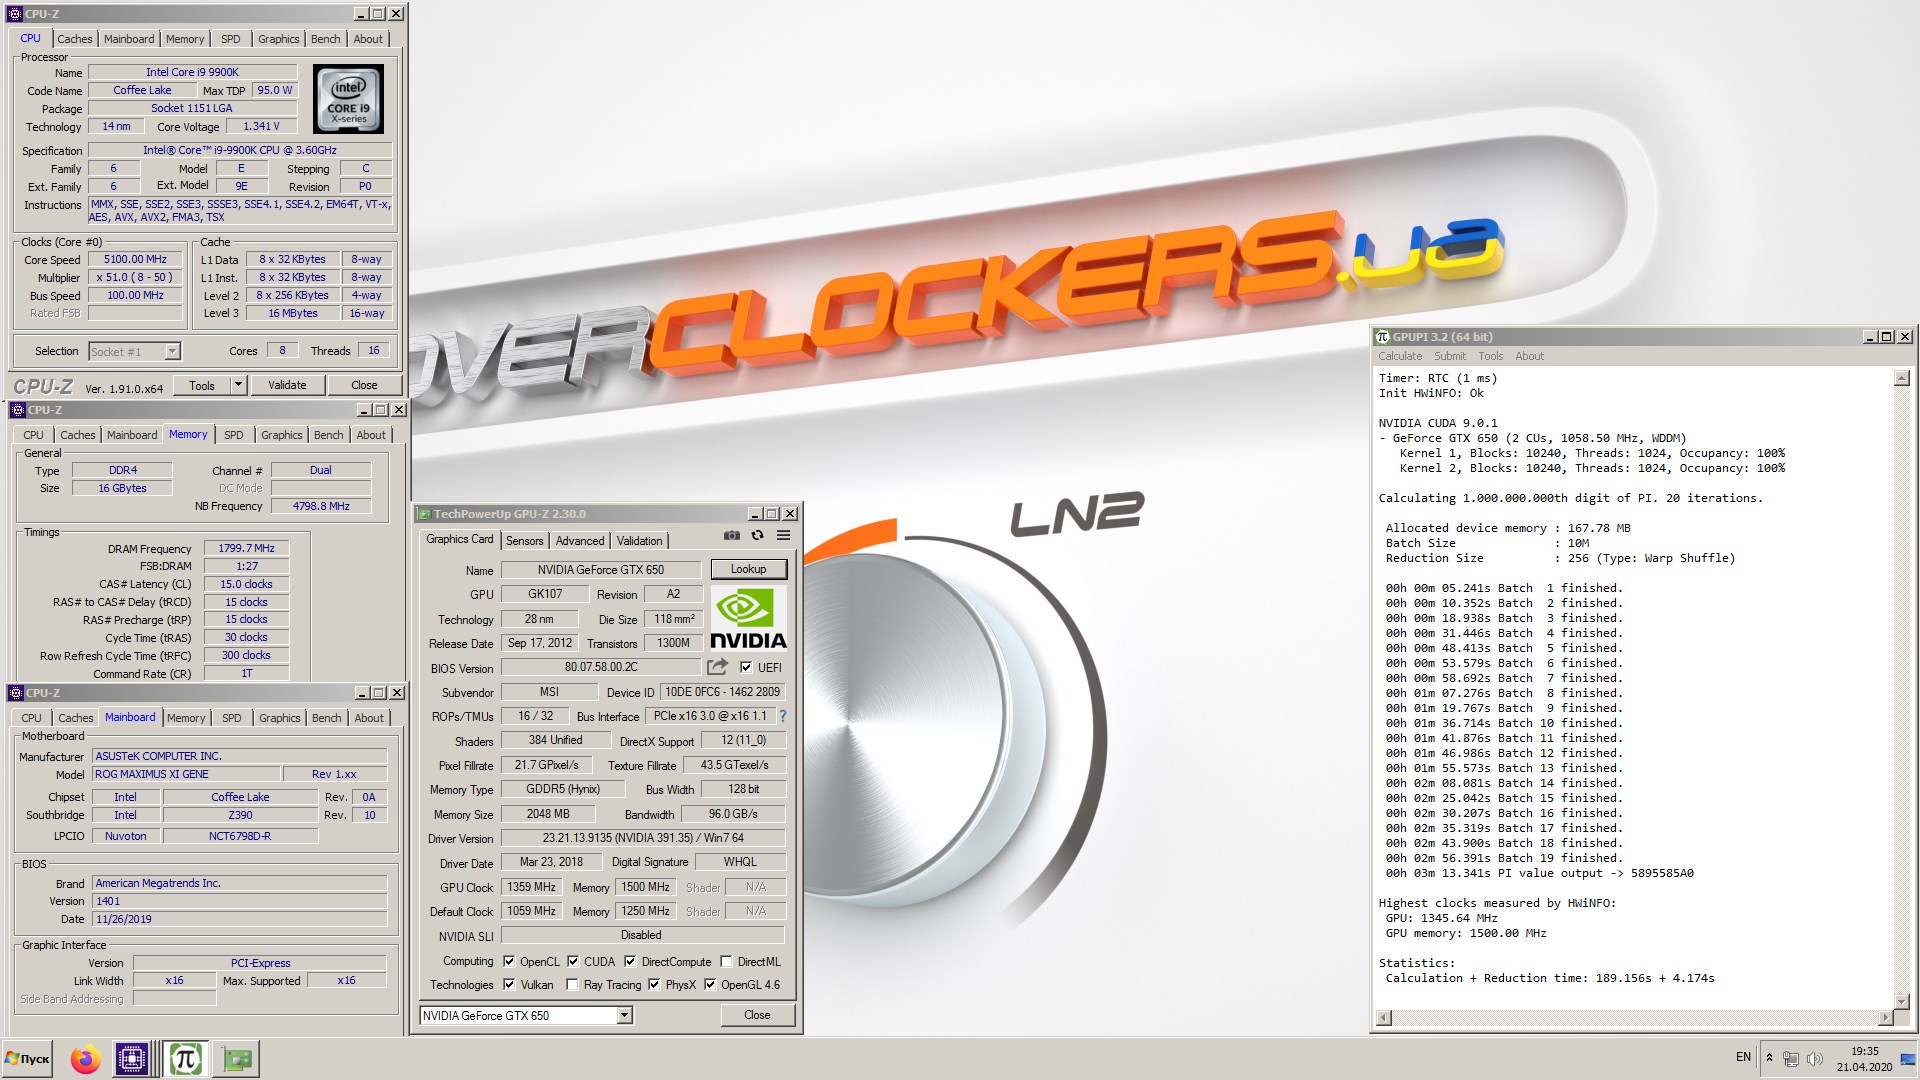
Task: Switch to GPU-Z via taskbar card icon
Action: click(237, 1059)
